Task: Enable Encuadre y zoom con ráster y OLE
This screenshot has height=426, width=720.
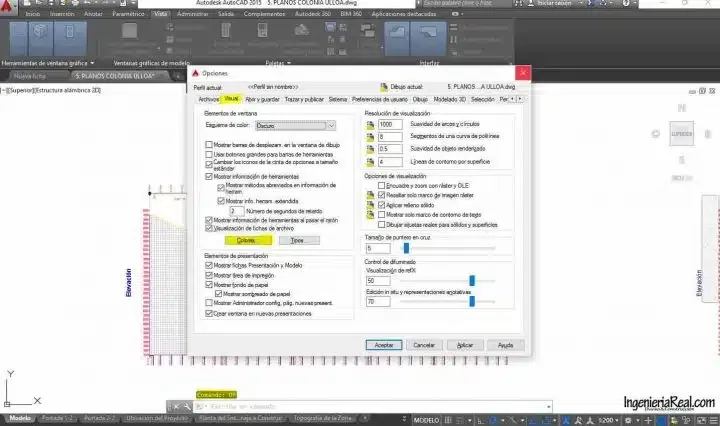Action: (382, 185)
